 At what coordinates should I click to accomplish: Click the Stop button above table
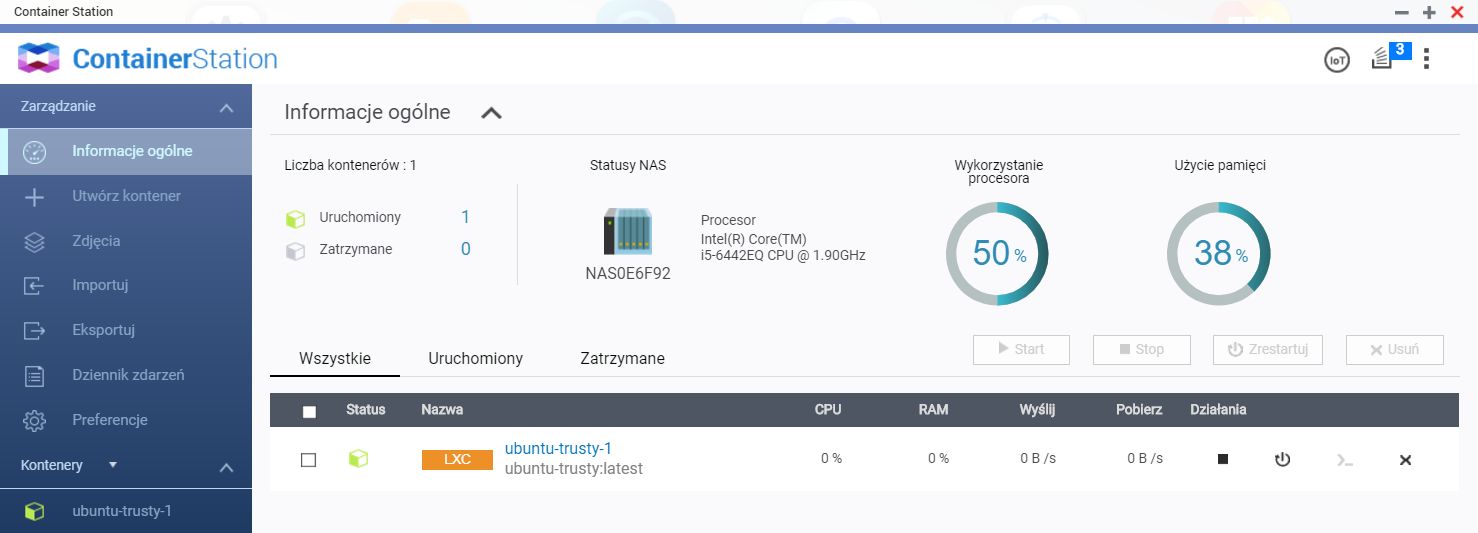[x=1141, y=349]
